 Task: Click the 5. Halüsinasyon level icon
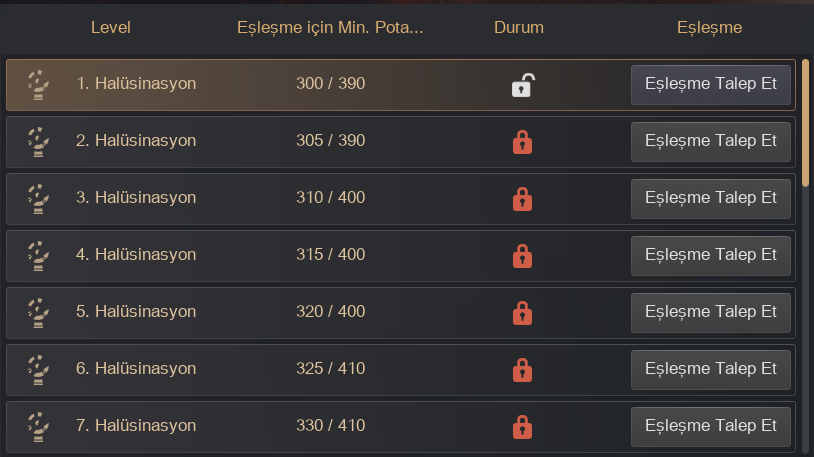pyautogui.click(x=38, y=313)
